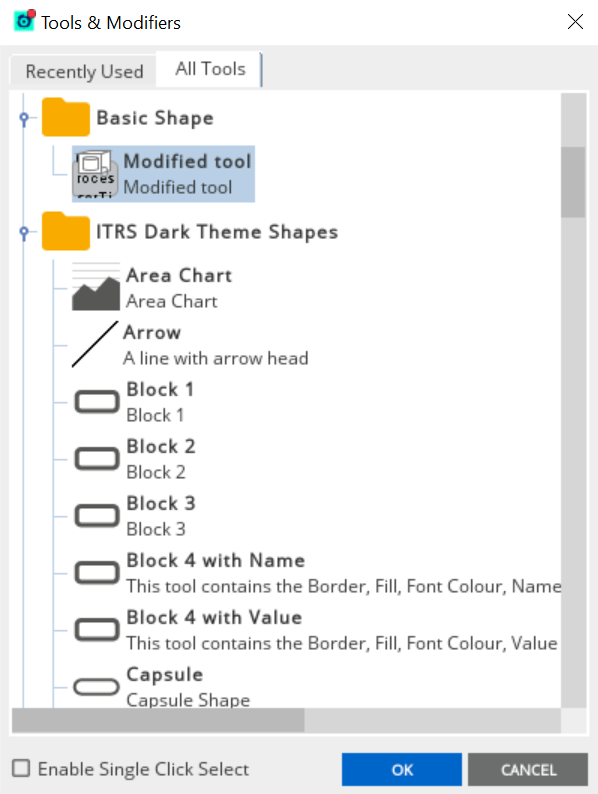The width and height of the screenshot is (598, 794).
Task: Click the Modified tool icon
Action: click(95, 174)
